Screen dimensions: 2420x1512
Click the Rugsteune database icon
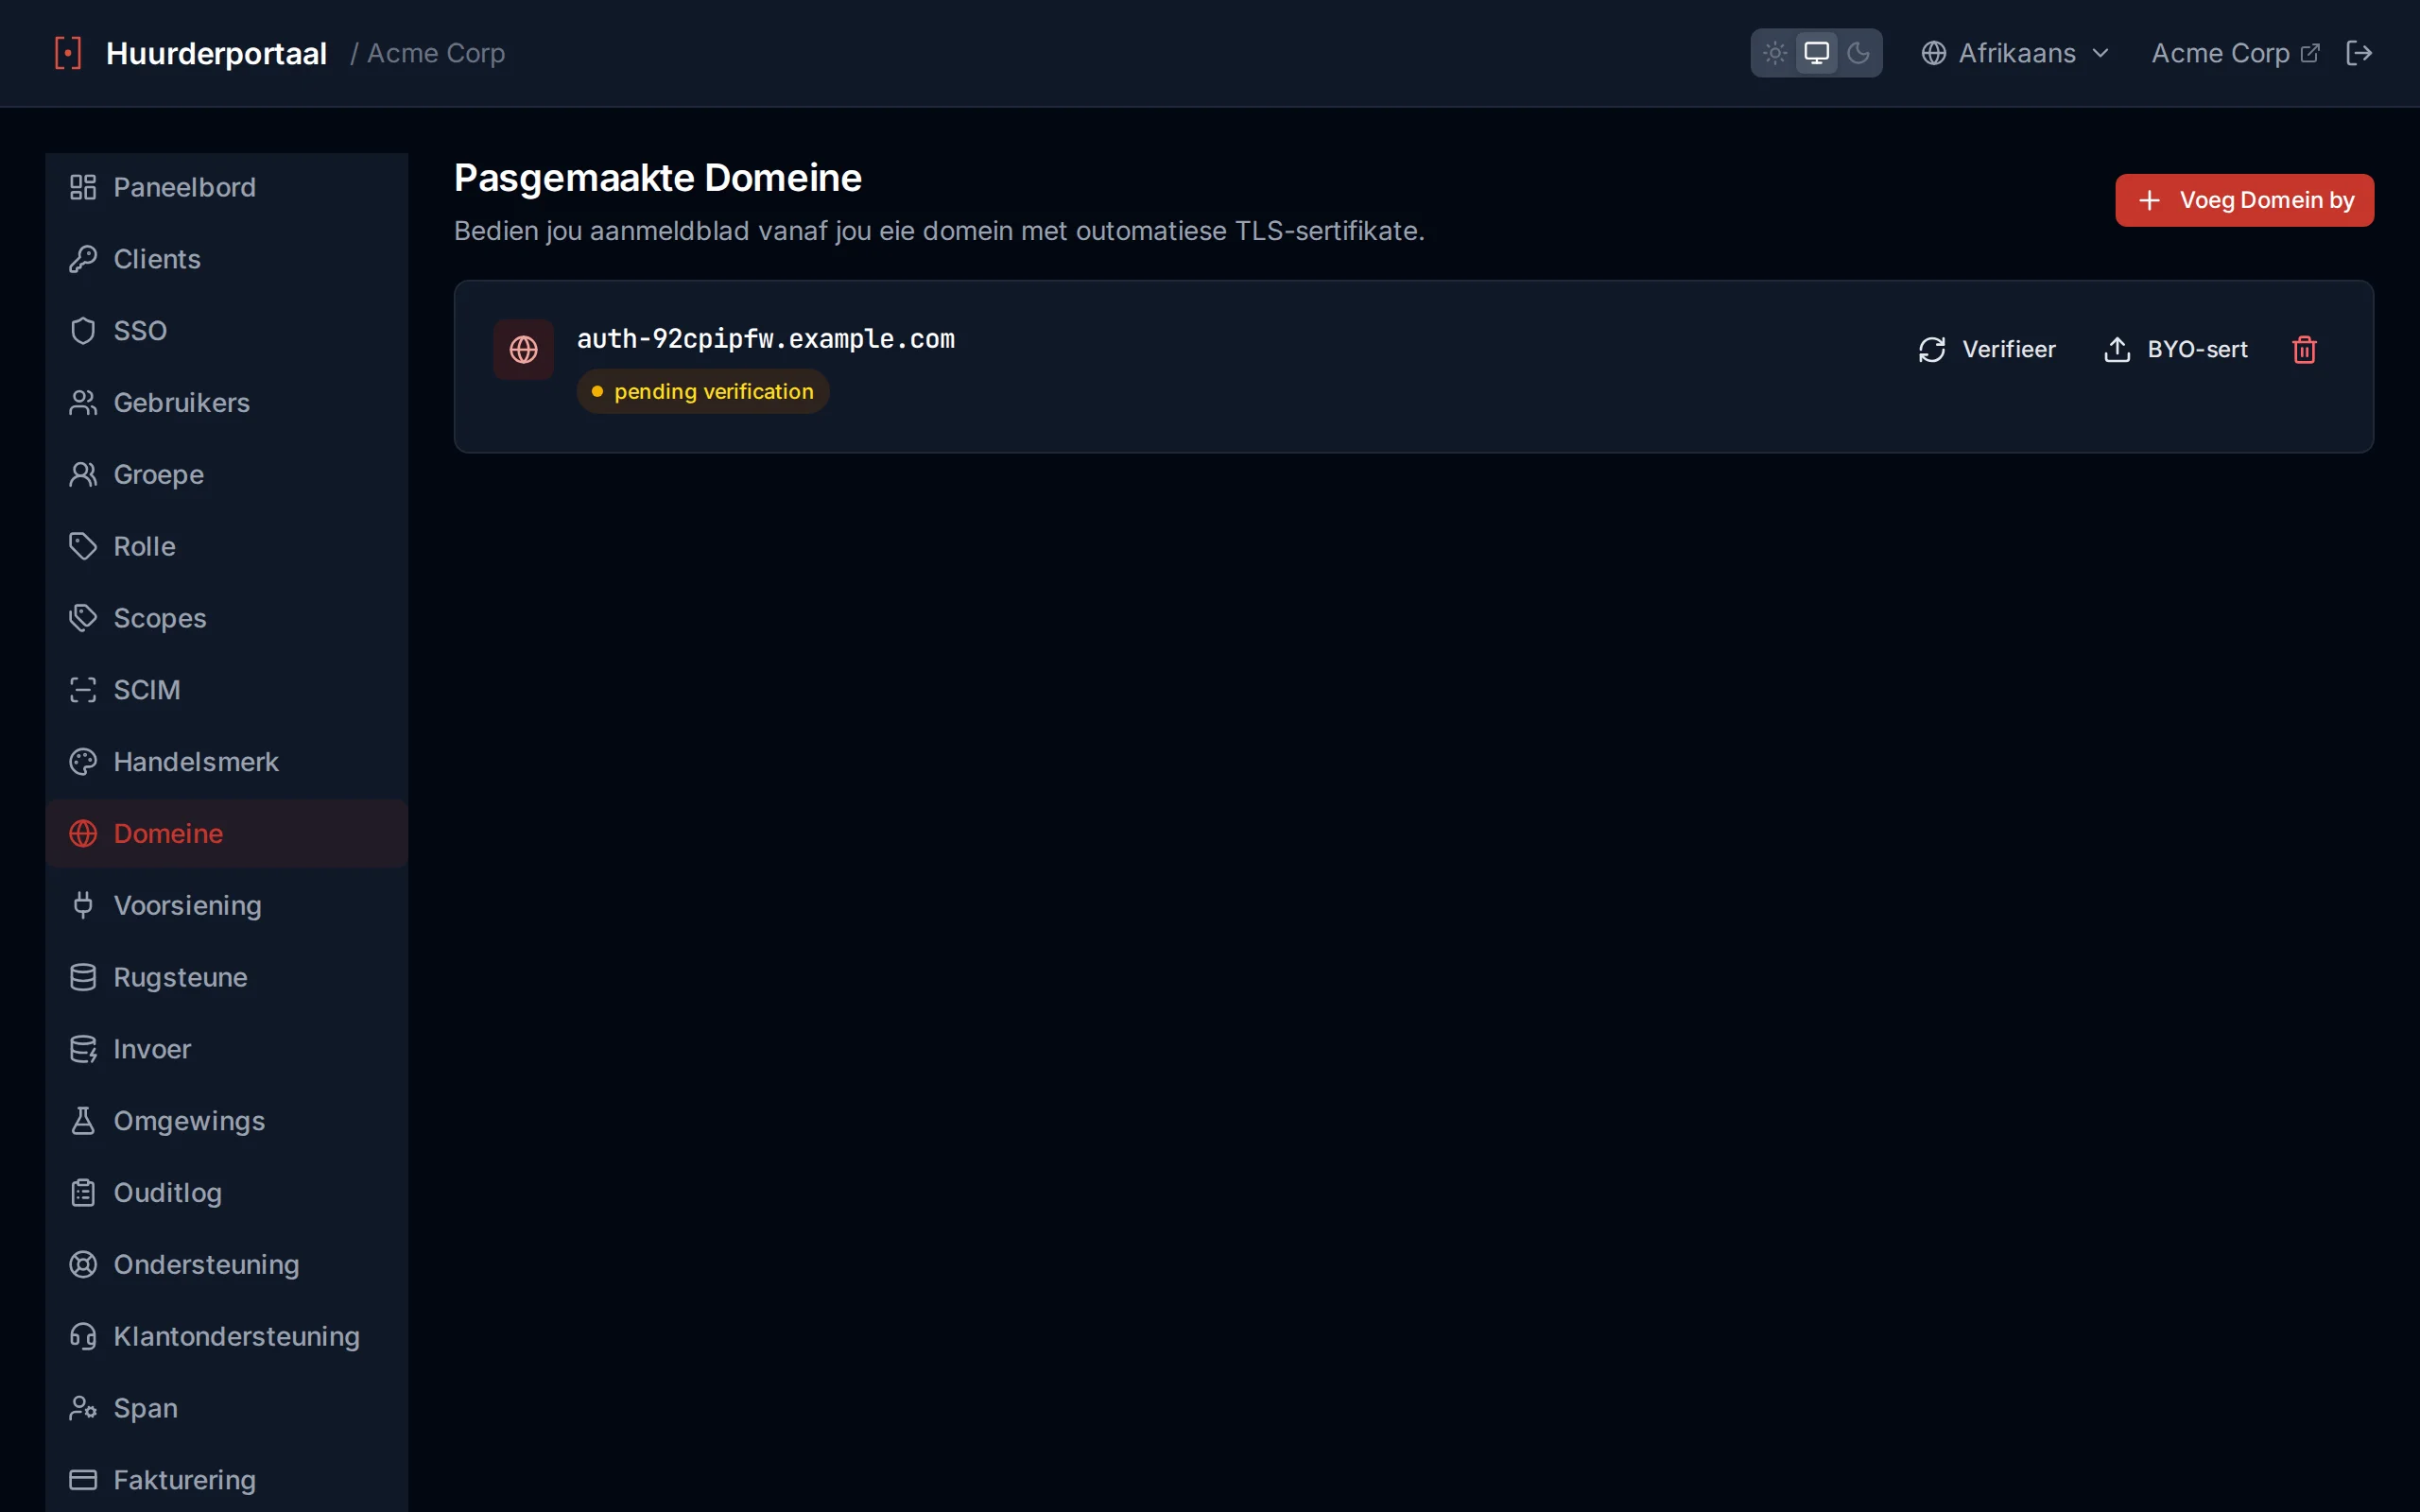pyautogui.click(x=83, y=977)
